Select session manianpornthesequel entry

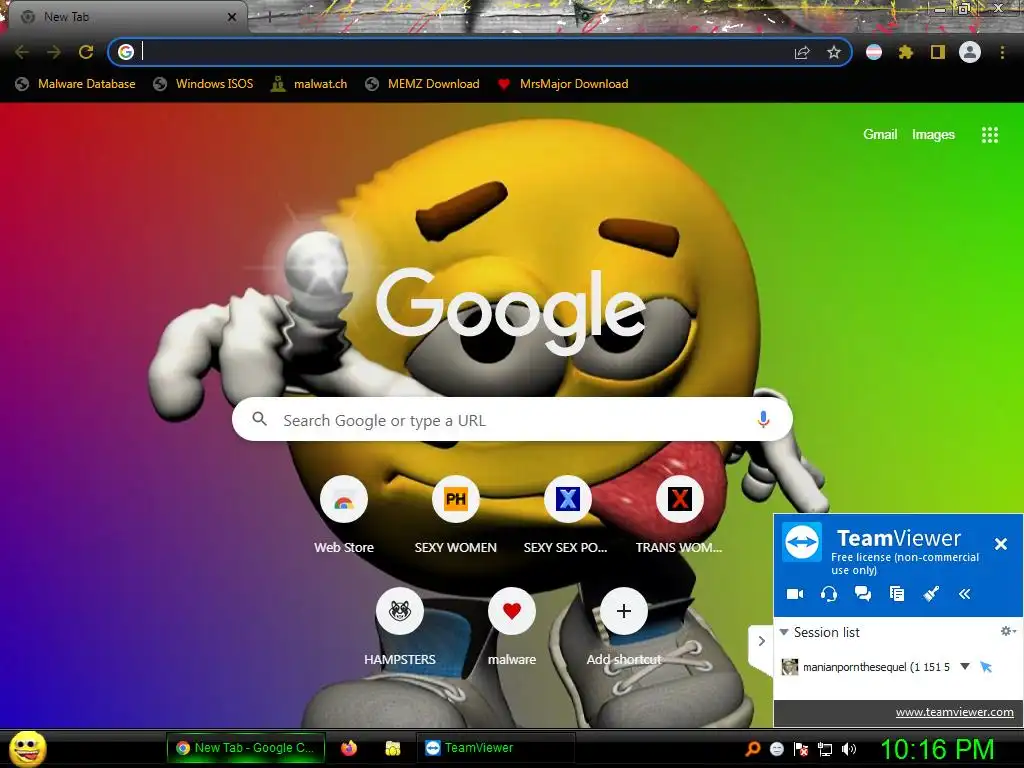(875, 667)
